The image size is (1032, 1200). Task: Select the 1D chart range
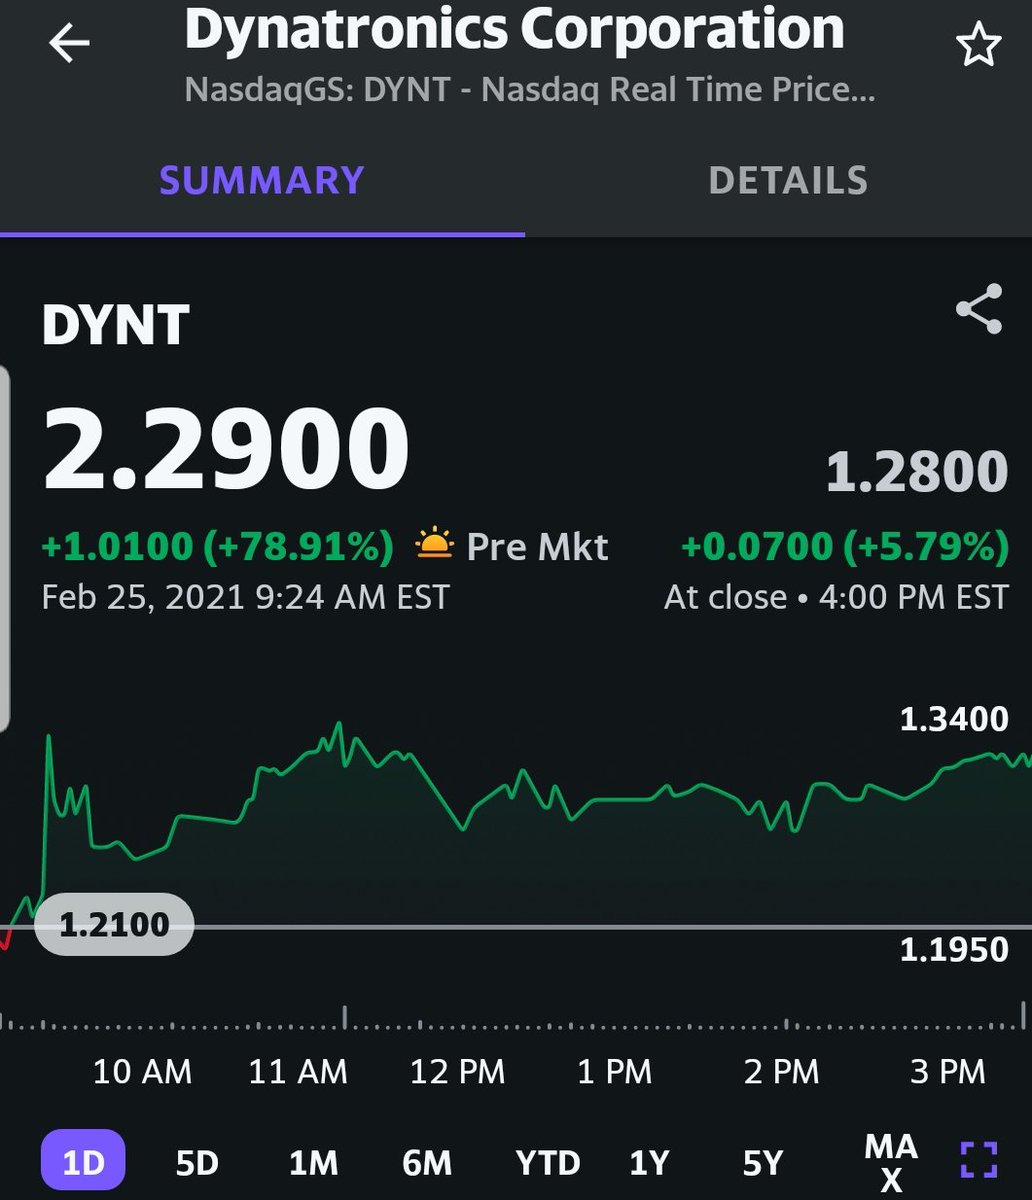coord(83,1162)
